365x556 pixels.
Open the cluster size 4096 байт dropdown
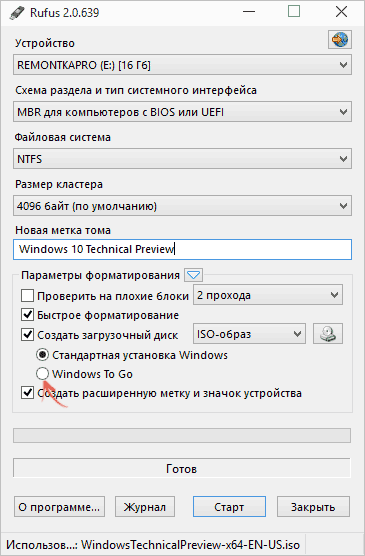click(x=182, y=206)
